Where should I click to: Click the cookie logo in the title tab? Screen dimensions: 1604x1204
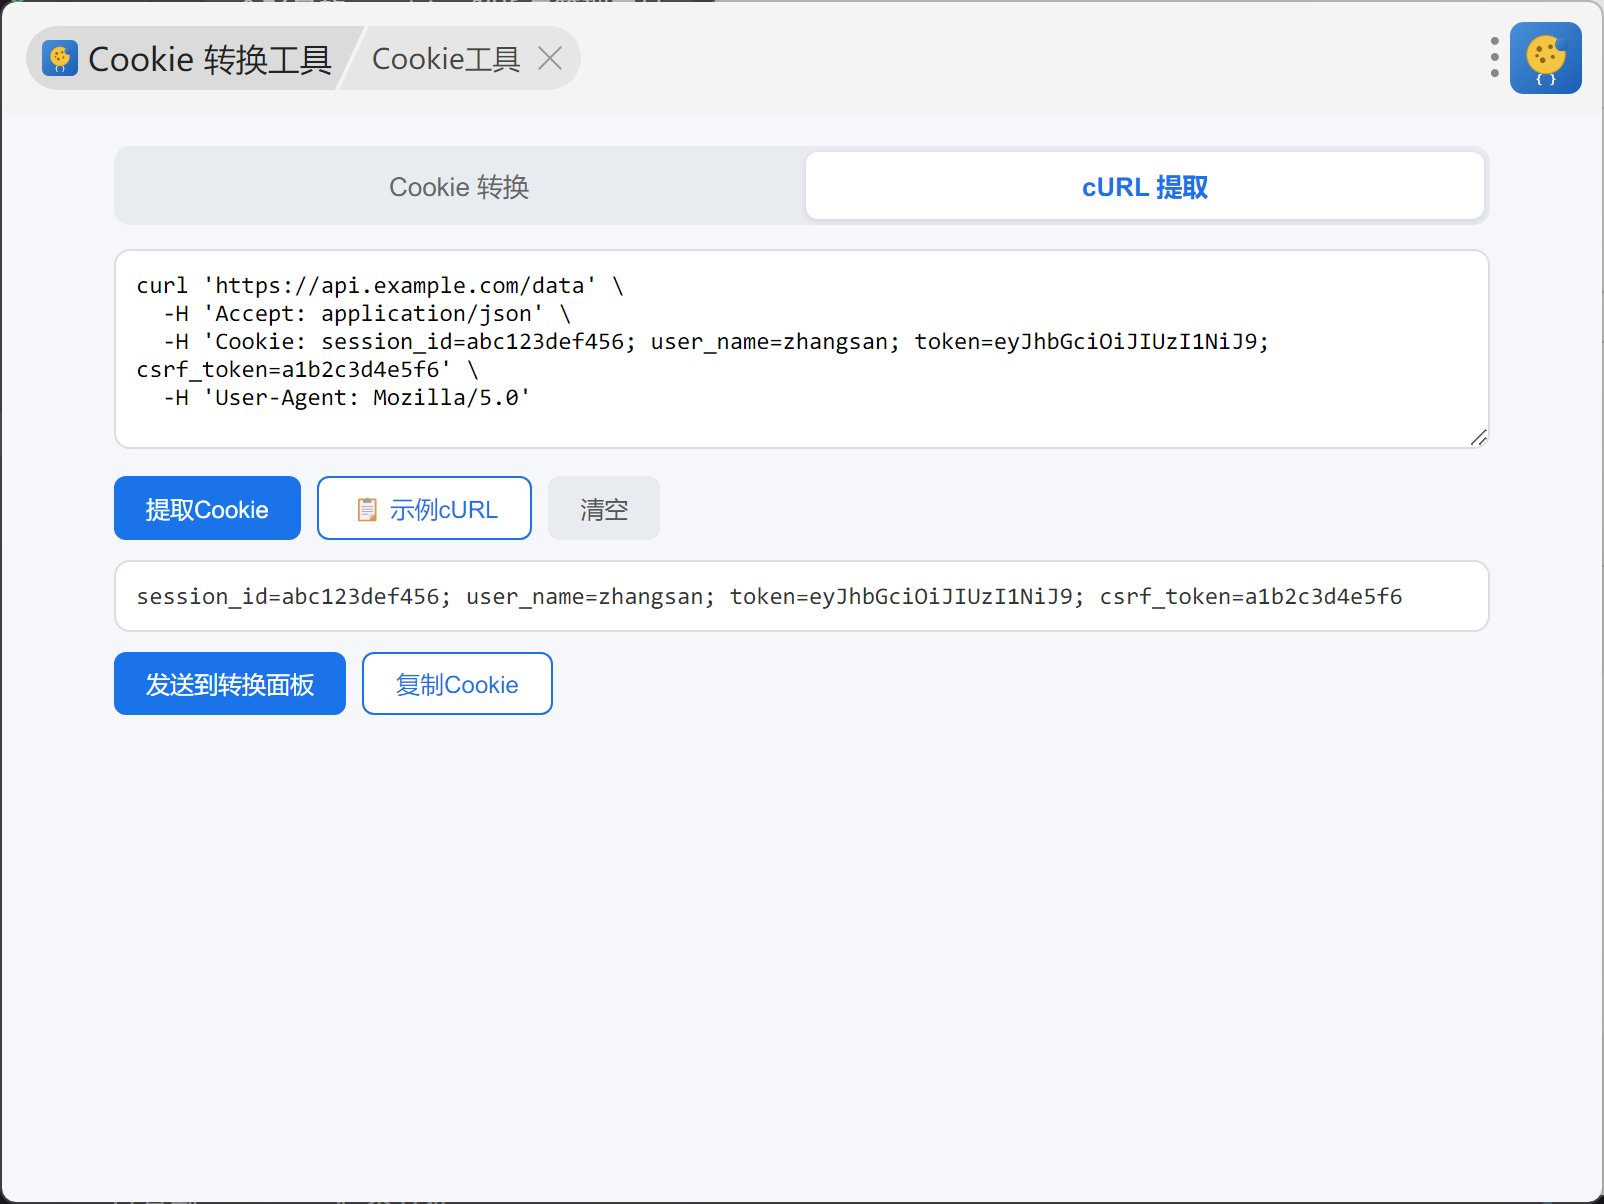pyautogui.click(x=60, y=59)
